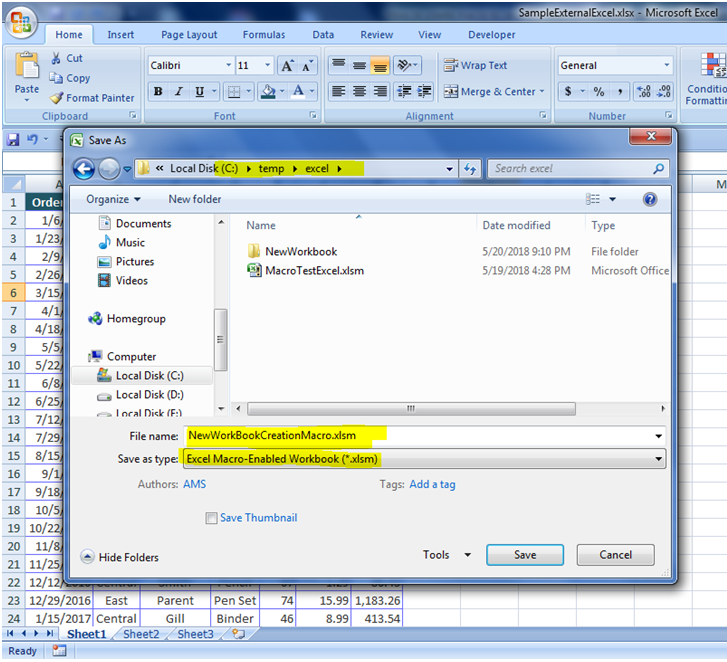Click Decrease Decimal icon
The width and height of the screenshot is (727, 662).
(x=663, y=91)
